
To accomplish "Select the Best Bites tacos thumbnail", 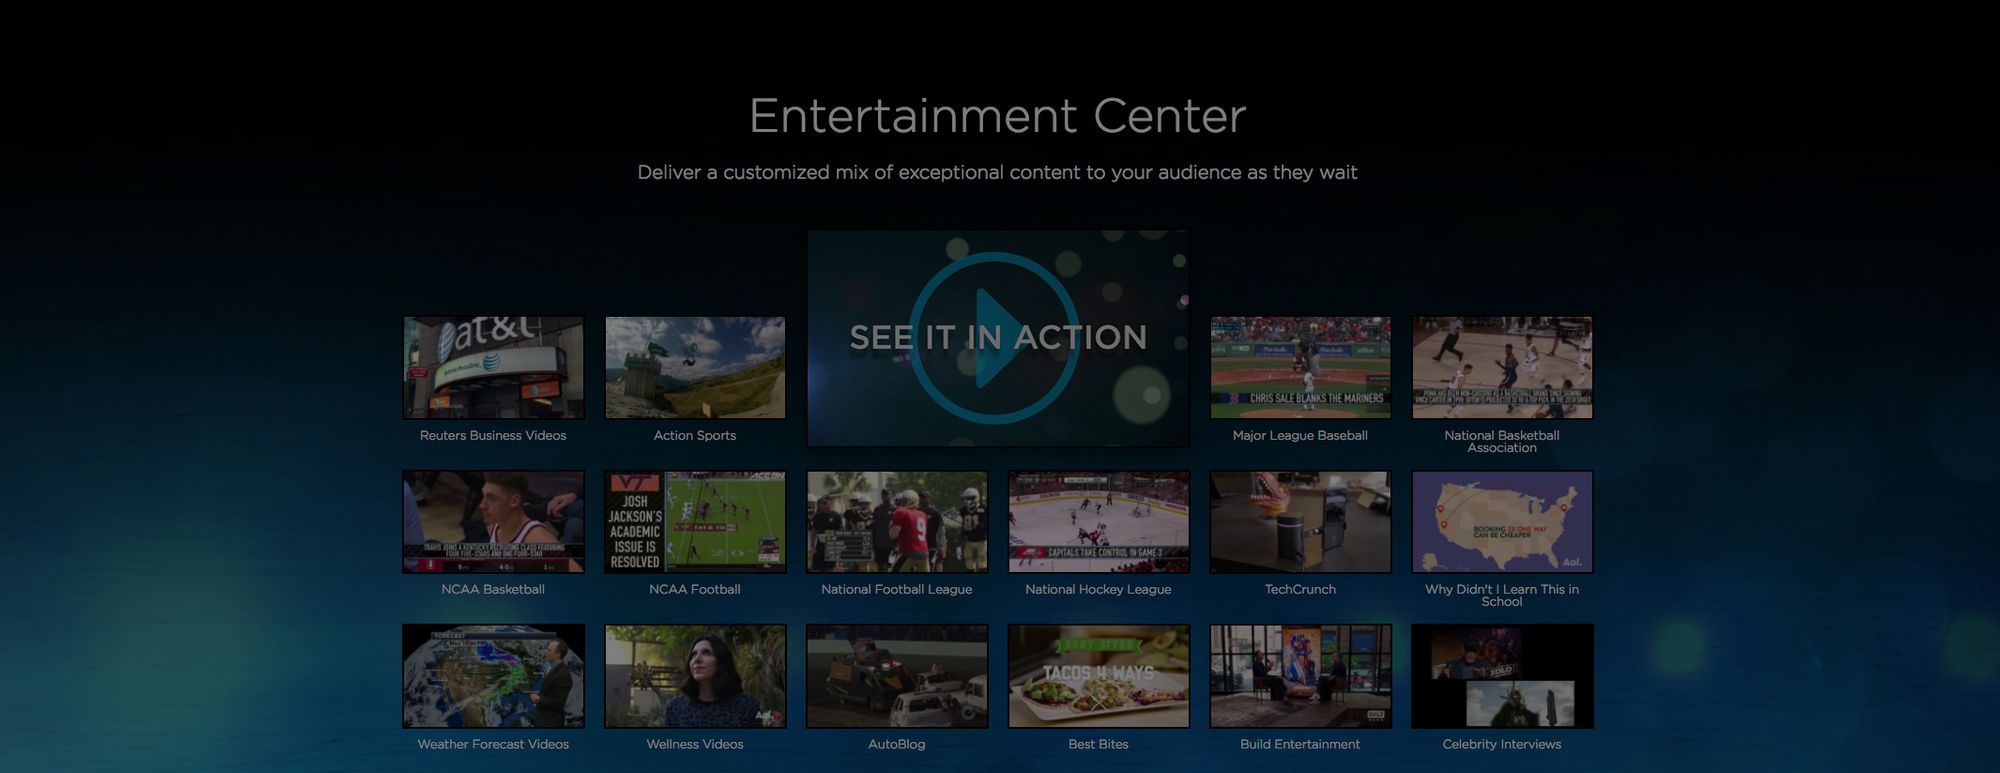I will pyautogui.click(x=1098, y=676).
